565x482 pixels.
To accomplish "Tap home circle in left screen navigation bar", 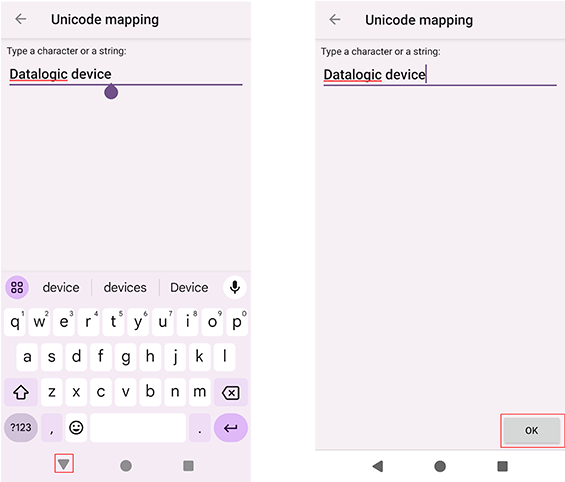I will pos(126,465).
